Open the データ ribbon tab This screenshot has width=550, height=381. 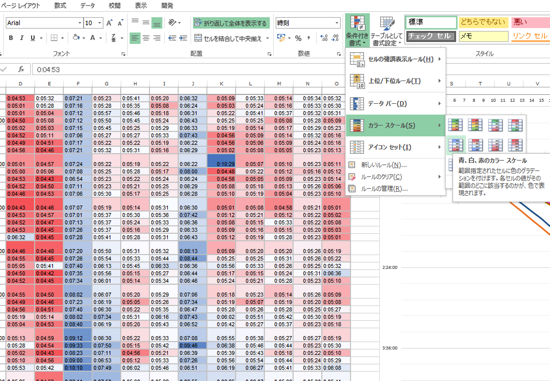tap(87, 6)
